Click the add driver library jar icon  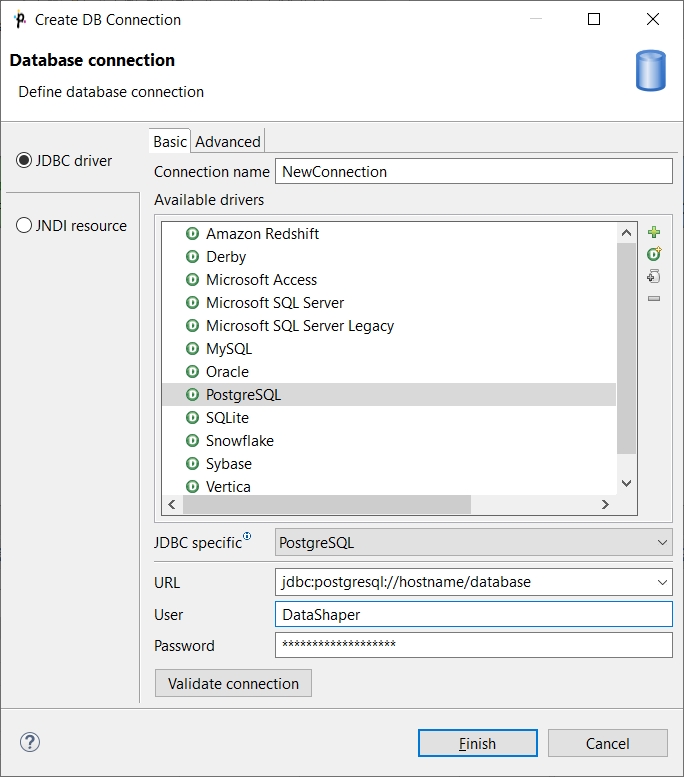(x=654, y=277)
